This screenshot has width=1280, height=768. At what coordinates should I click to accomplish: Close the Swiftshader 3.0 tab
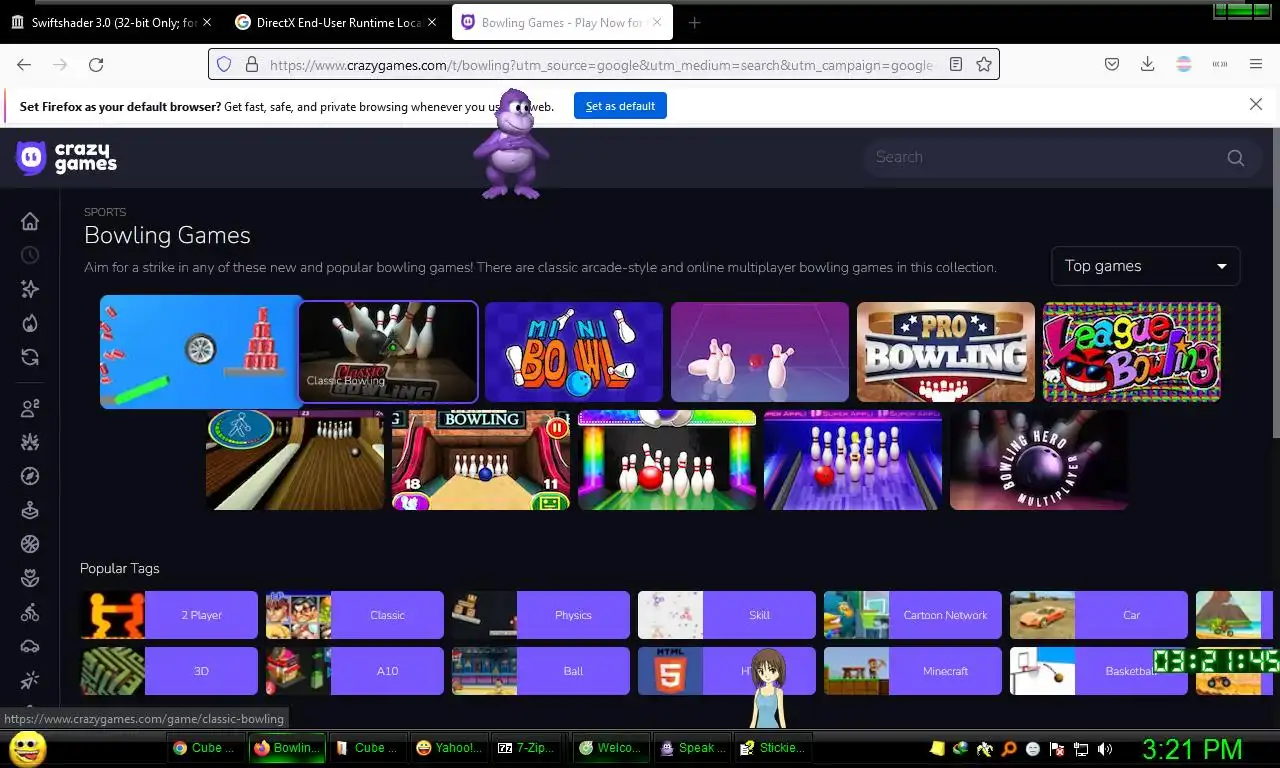[x=207, y=22]
